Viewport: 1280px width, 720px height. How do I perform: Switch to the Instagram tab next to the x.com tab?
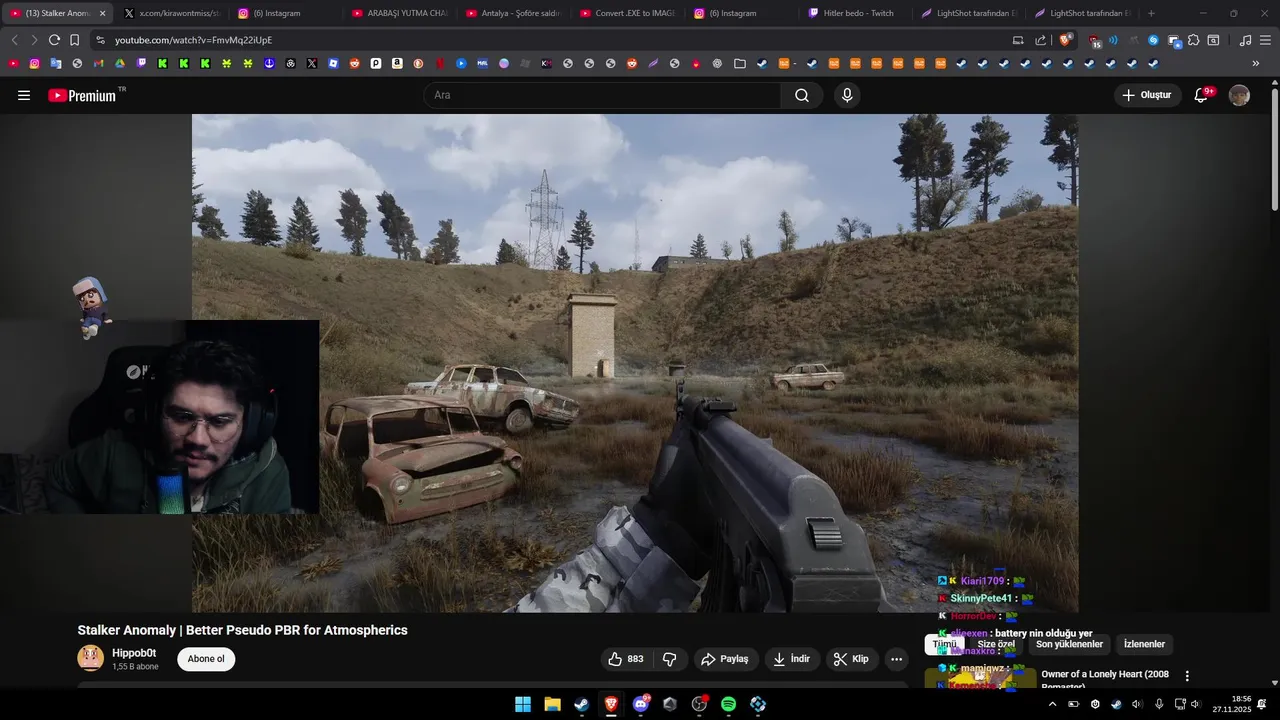point(283,13)
